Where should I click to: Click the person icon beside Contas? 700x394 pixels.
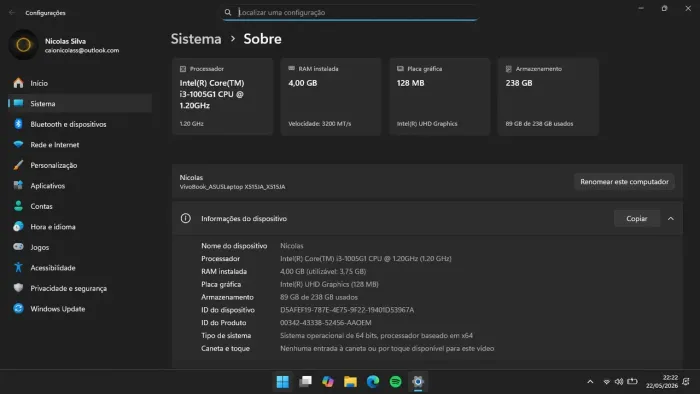pos(18,206)
